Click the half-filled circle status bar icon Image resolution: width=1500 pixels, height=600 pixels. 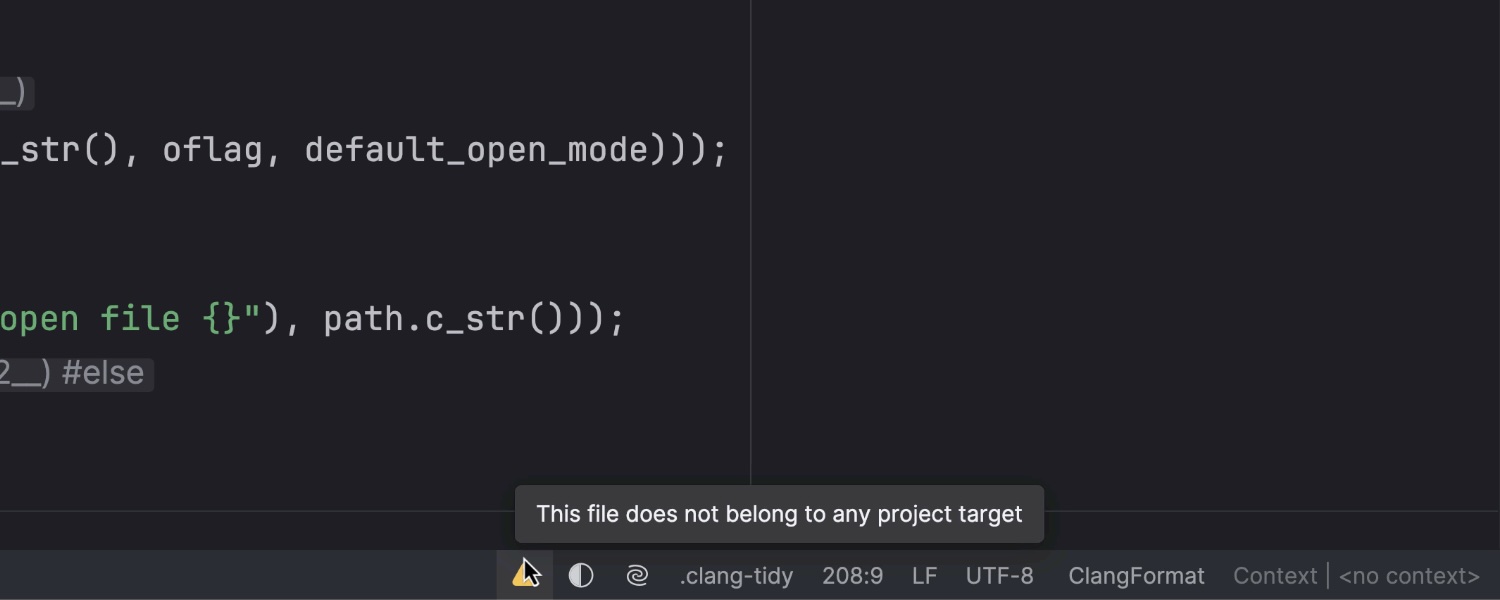pyautogui.click(x=581, y=576)
